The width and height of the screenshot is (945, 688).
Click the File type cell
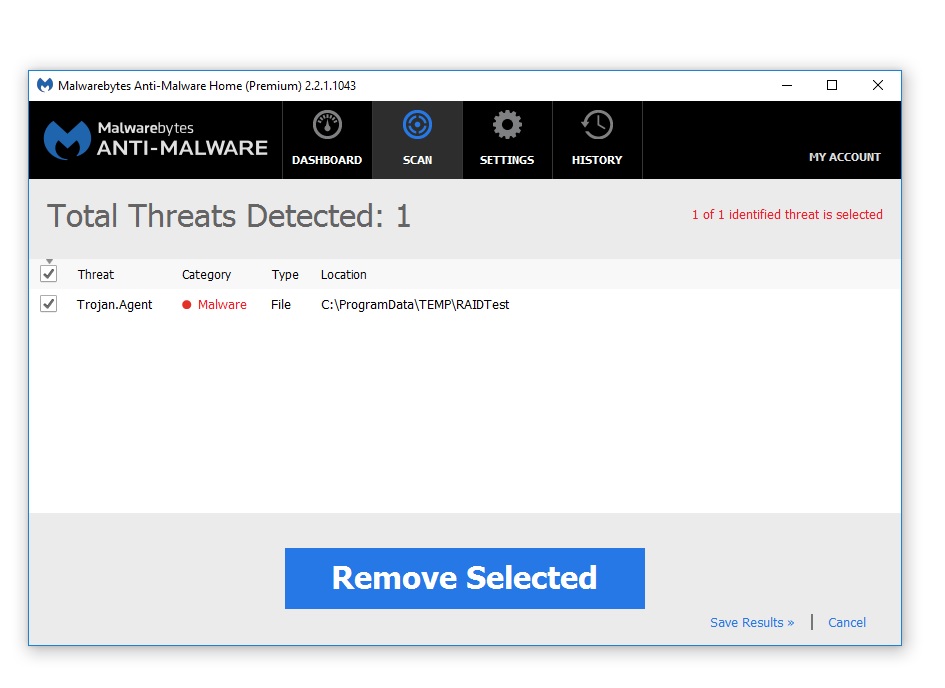[281, 305]
